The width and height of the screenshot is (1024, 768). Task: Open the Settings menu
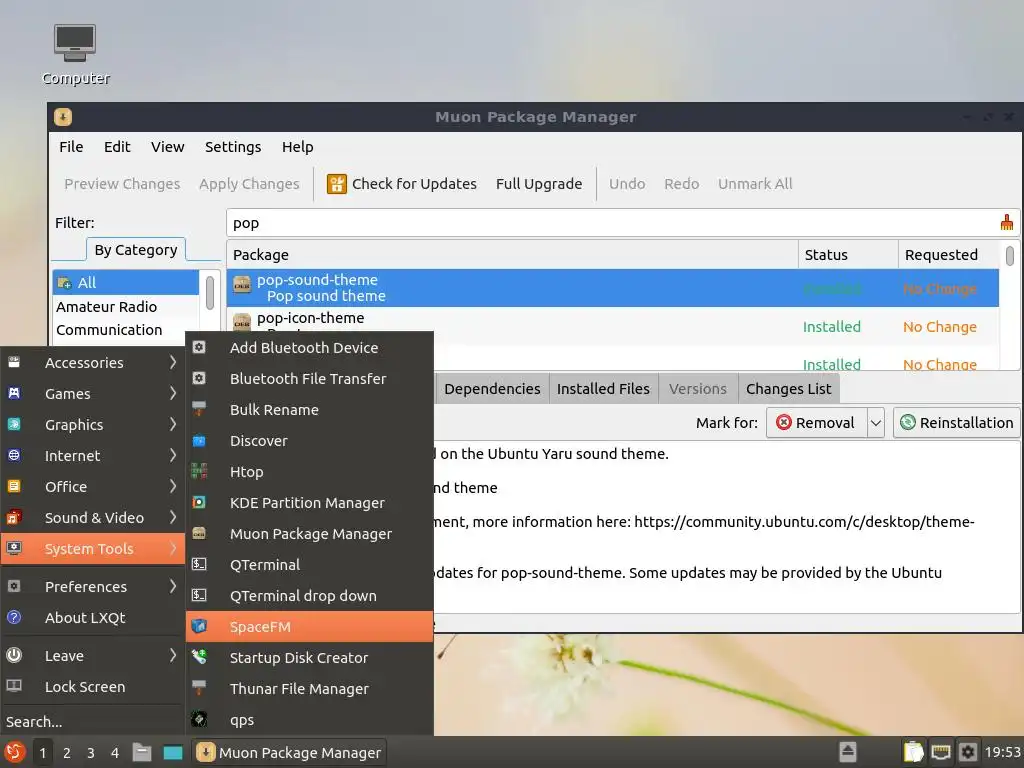tap(233, 147)
